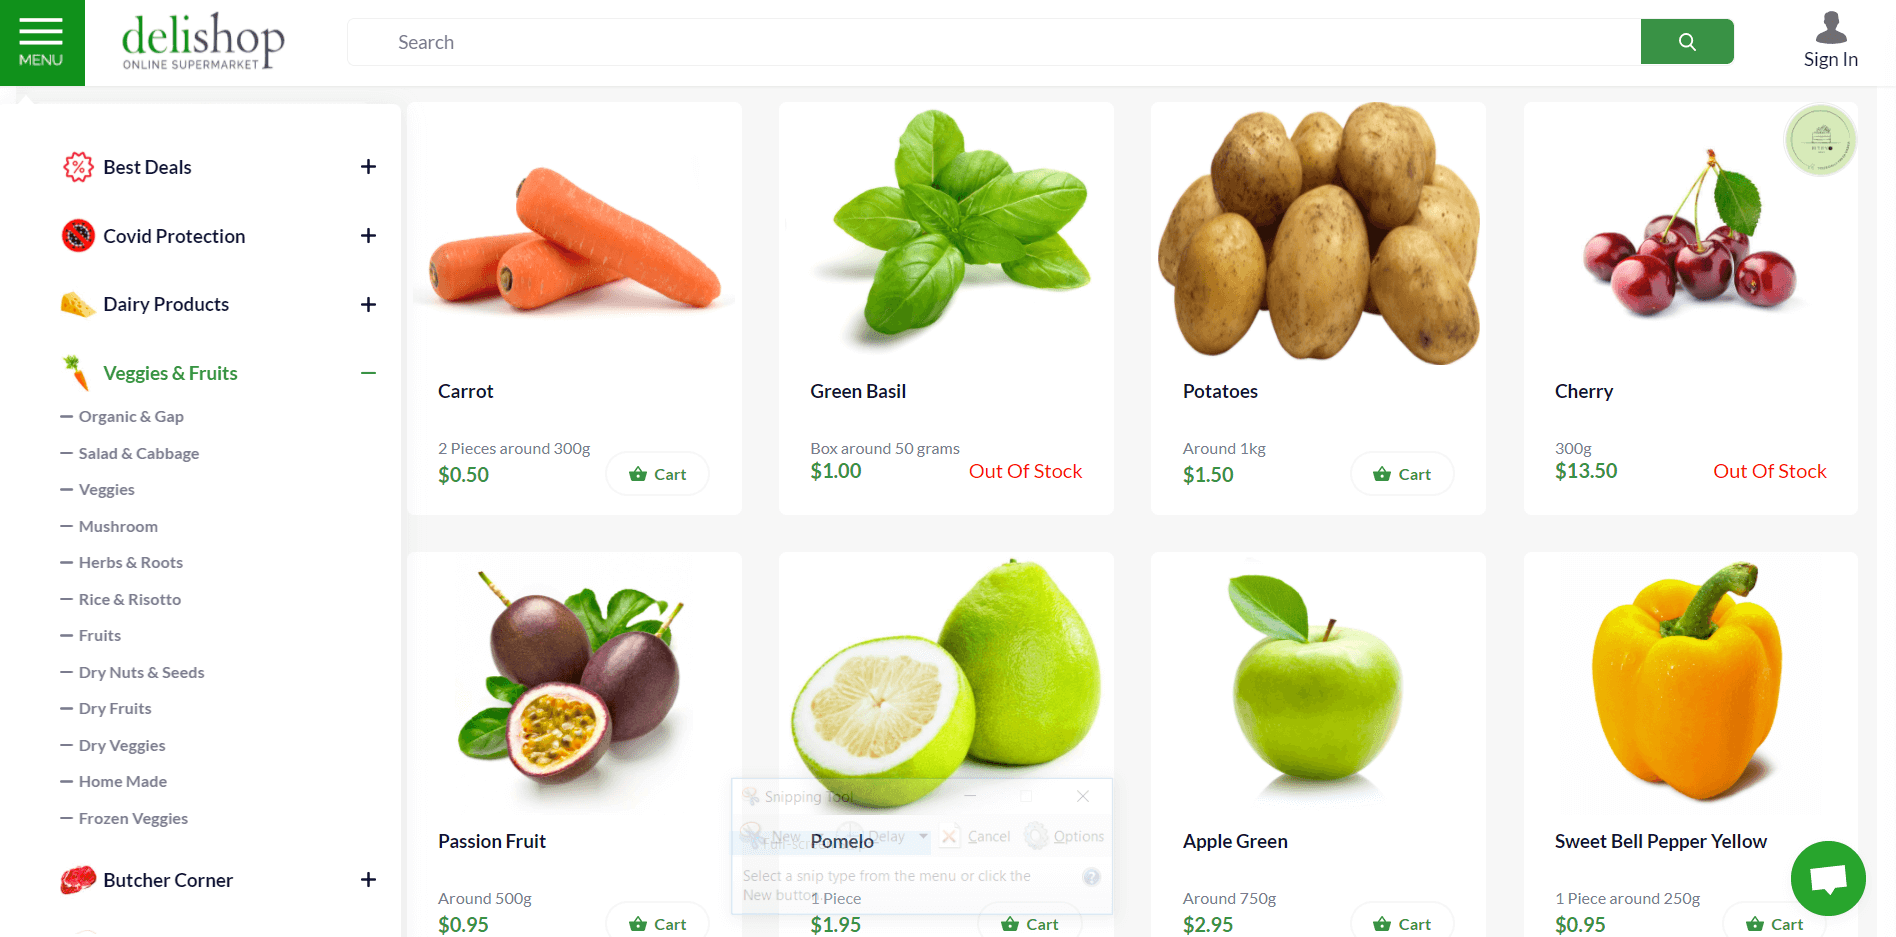Add Potatoes to cart
1896x937 pixels.
(x=1402, y=474)
